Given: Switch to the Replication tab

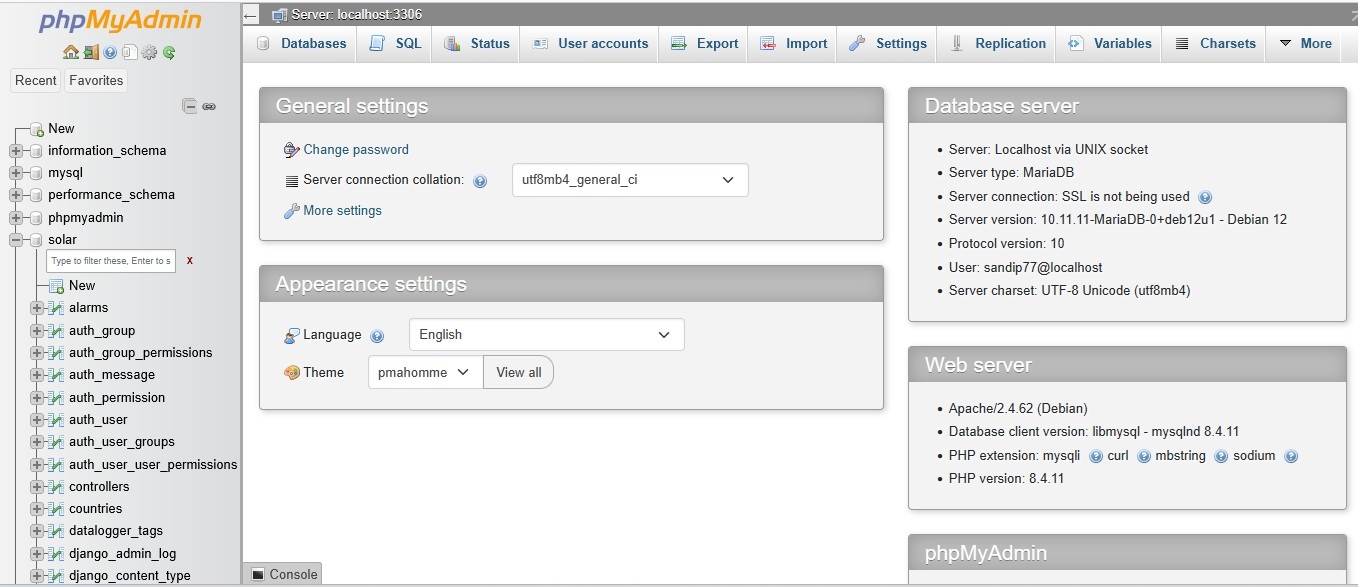Looking at the screenshot, I should [x=998, y=44].
